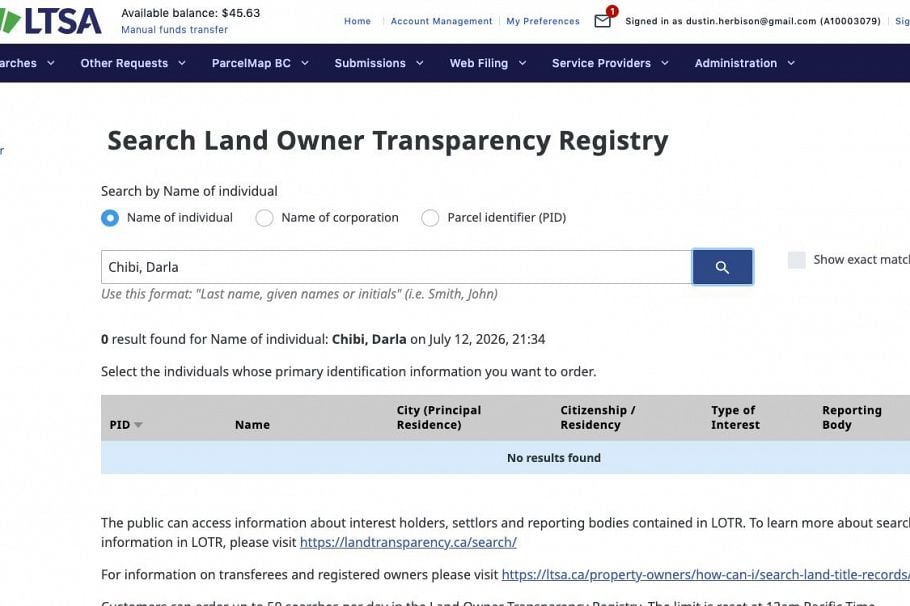This screenshot has width=910, height=606.
Task: Open the landtransparency.ca/search link
Action: click(x=408, y=542)
